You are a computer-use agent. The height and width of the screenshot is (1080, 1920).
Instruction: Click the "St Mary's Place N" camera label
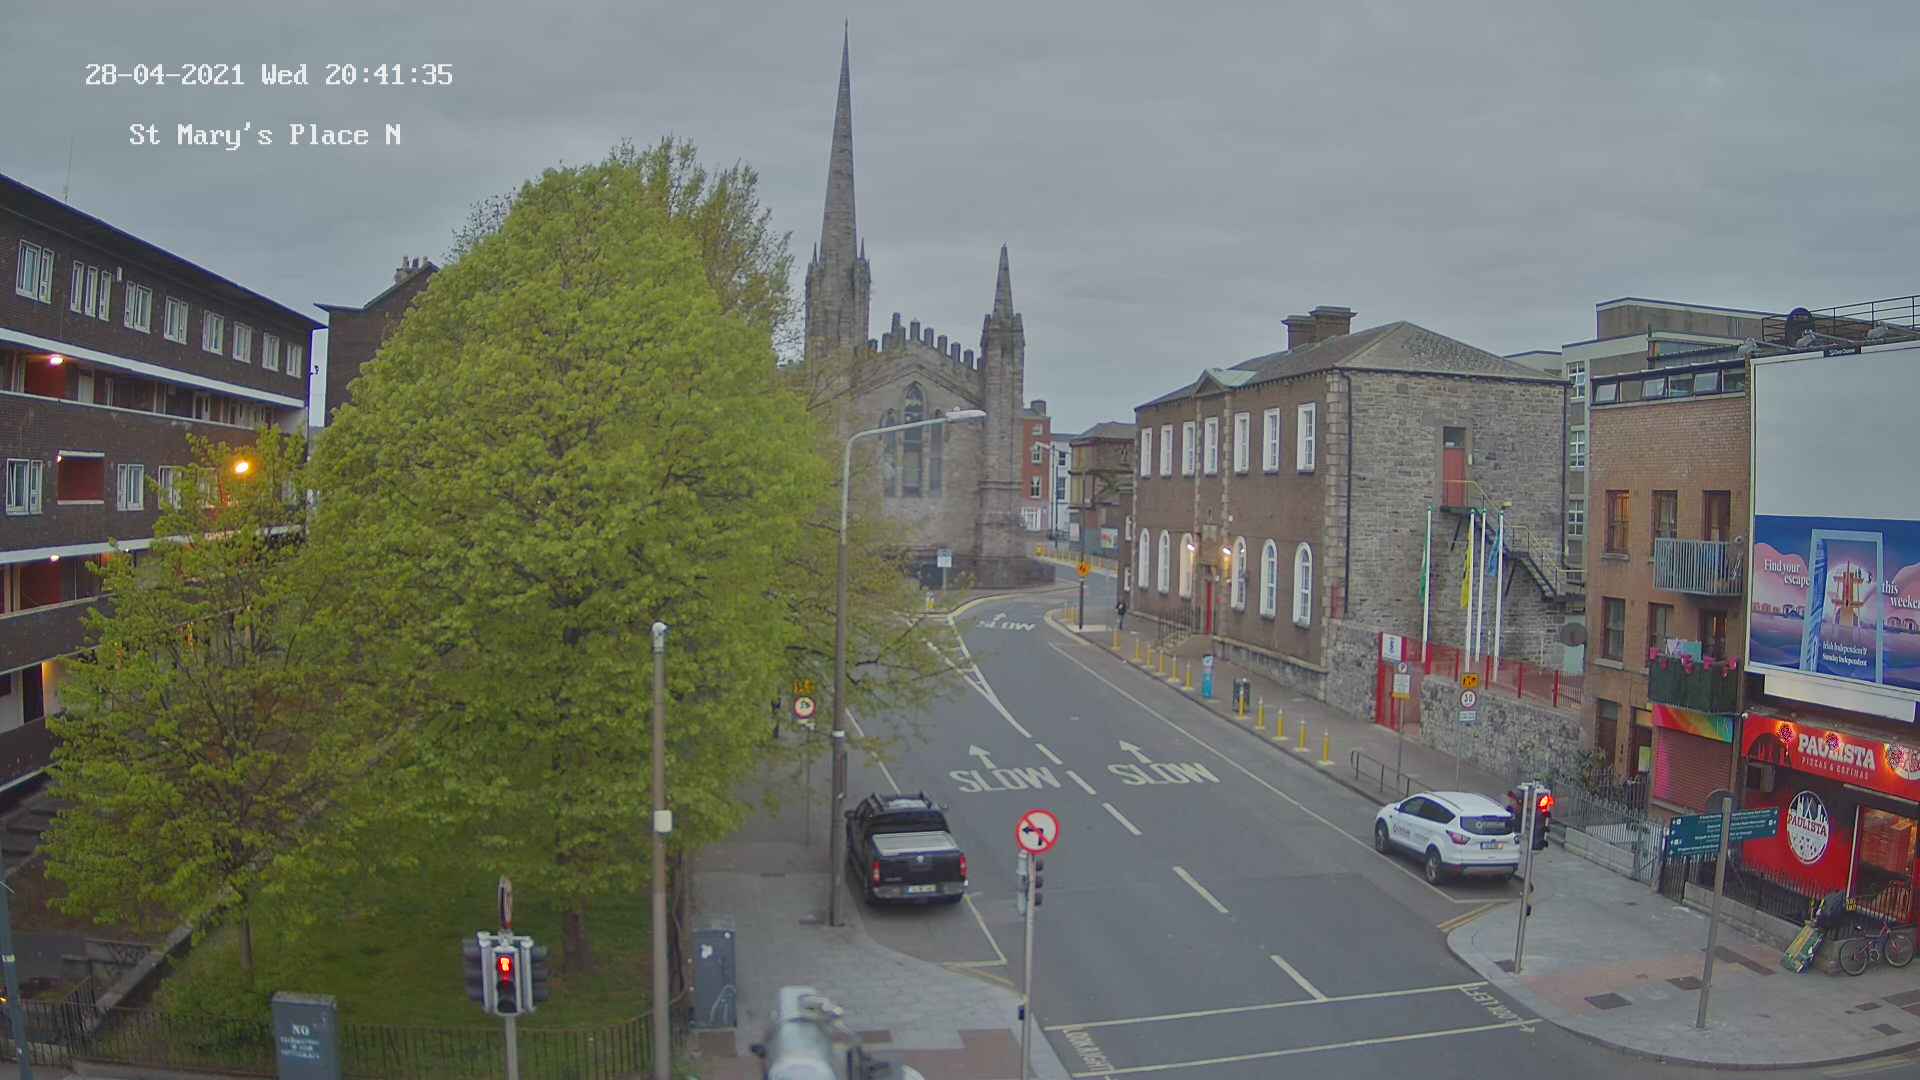coord(265,135)
